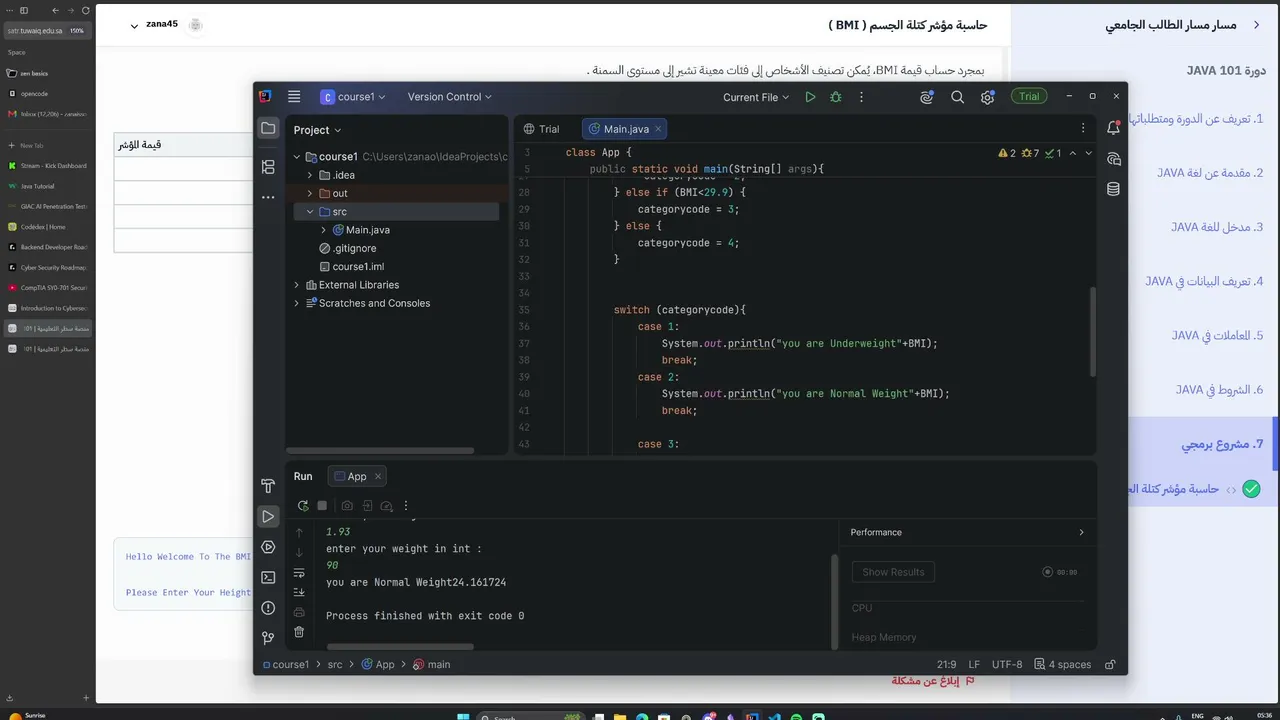Open the IntelliJ main menu hamburger icon

click(294, 97)
